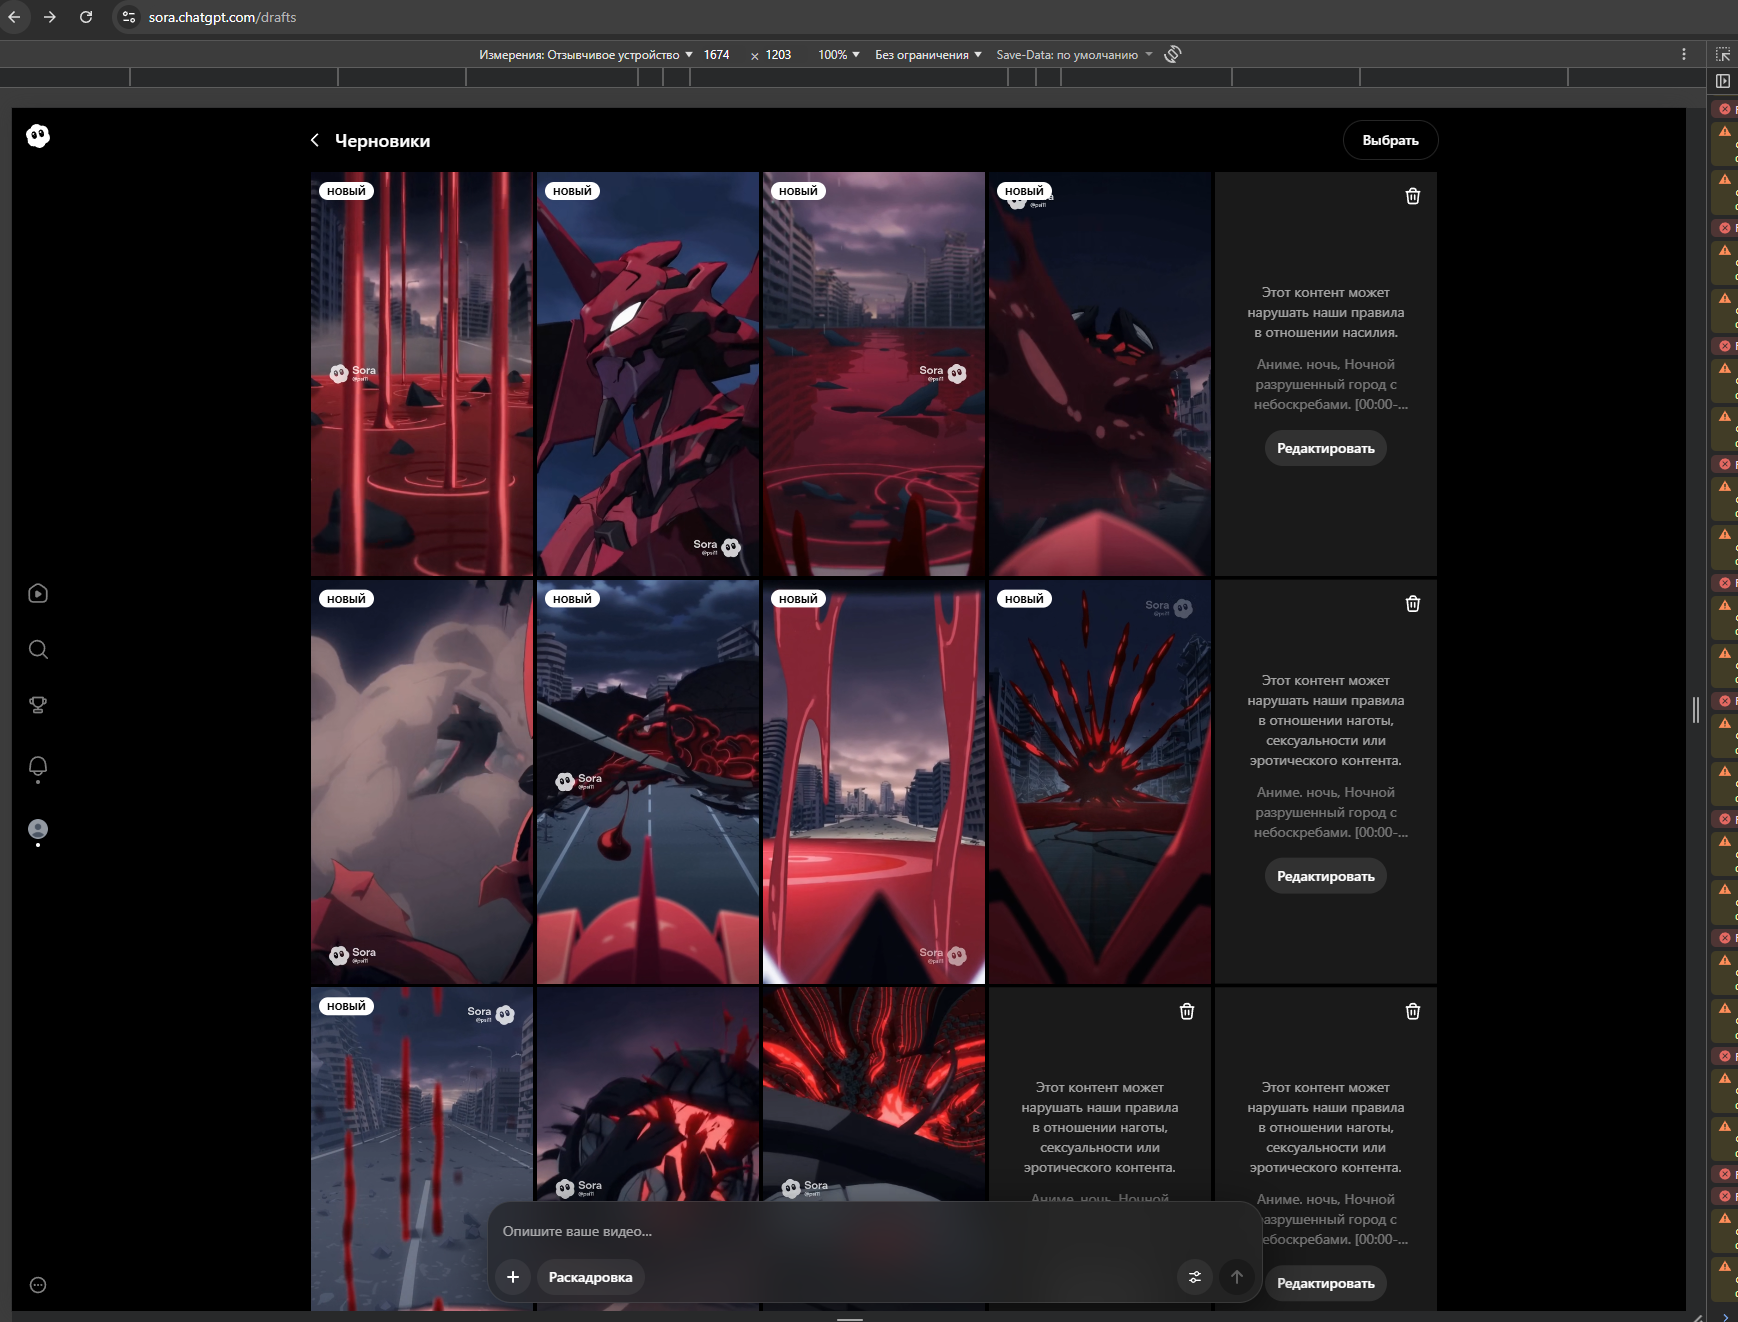
Task: Open the more options ellipsis in the sidebar
Action: tap(38, 1285)
